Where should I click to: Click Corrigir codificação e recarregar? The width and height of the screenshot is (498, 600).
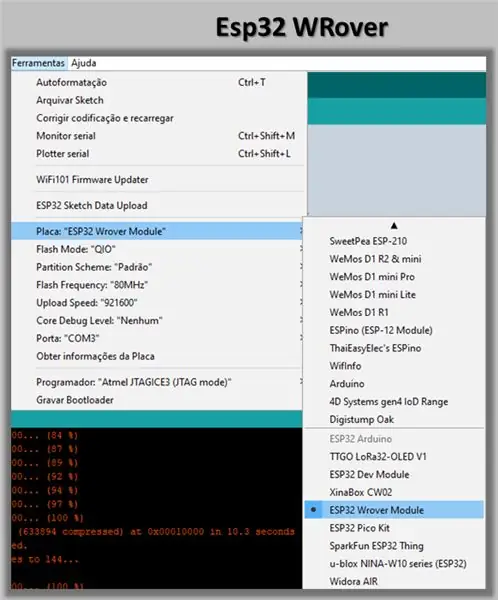(157, 118)
